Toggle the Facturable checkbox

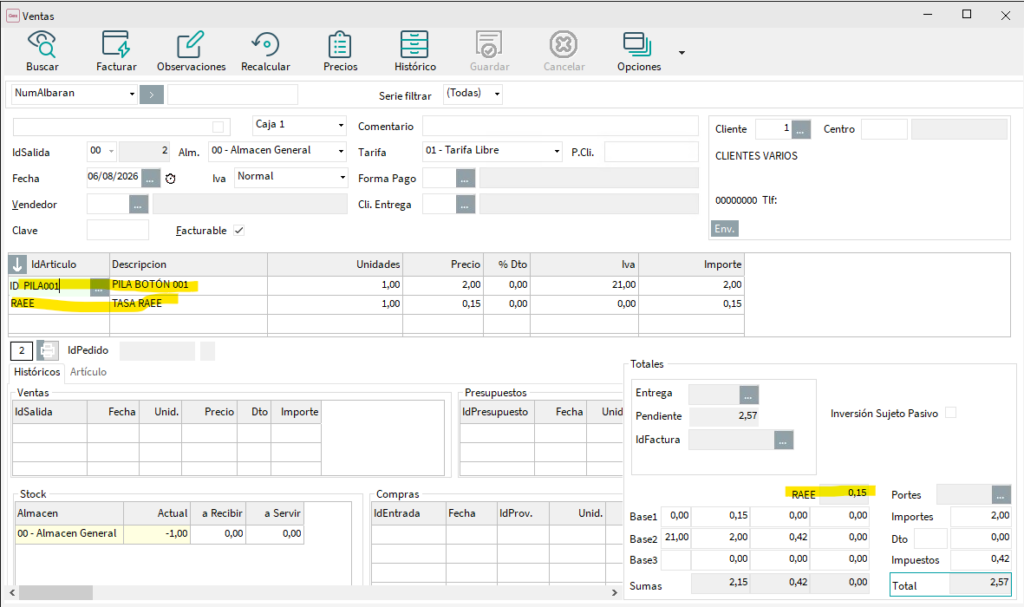coord(239,230)
